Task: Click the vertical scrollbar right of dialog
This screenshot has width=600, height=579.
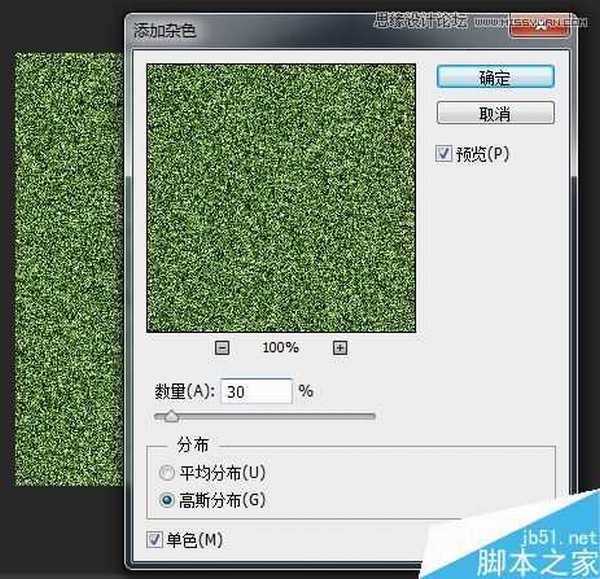Action: (x=573, y=300)
